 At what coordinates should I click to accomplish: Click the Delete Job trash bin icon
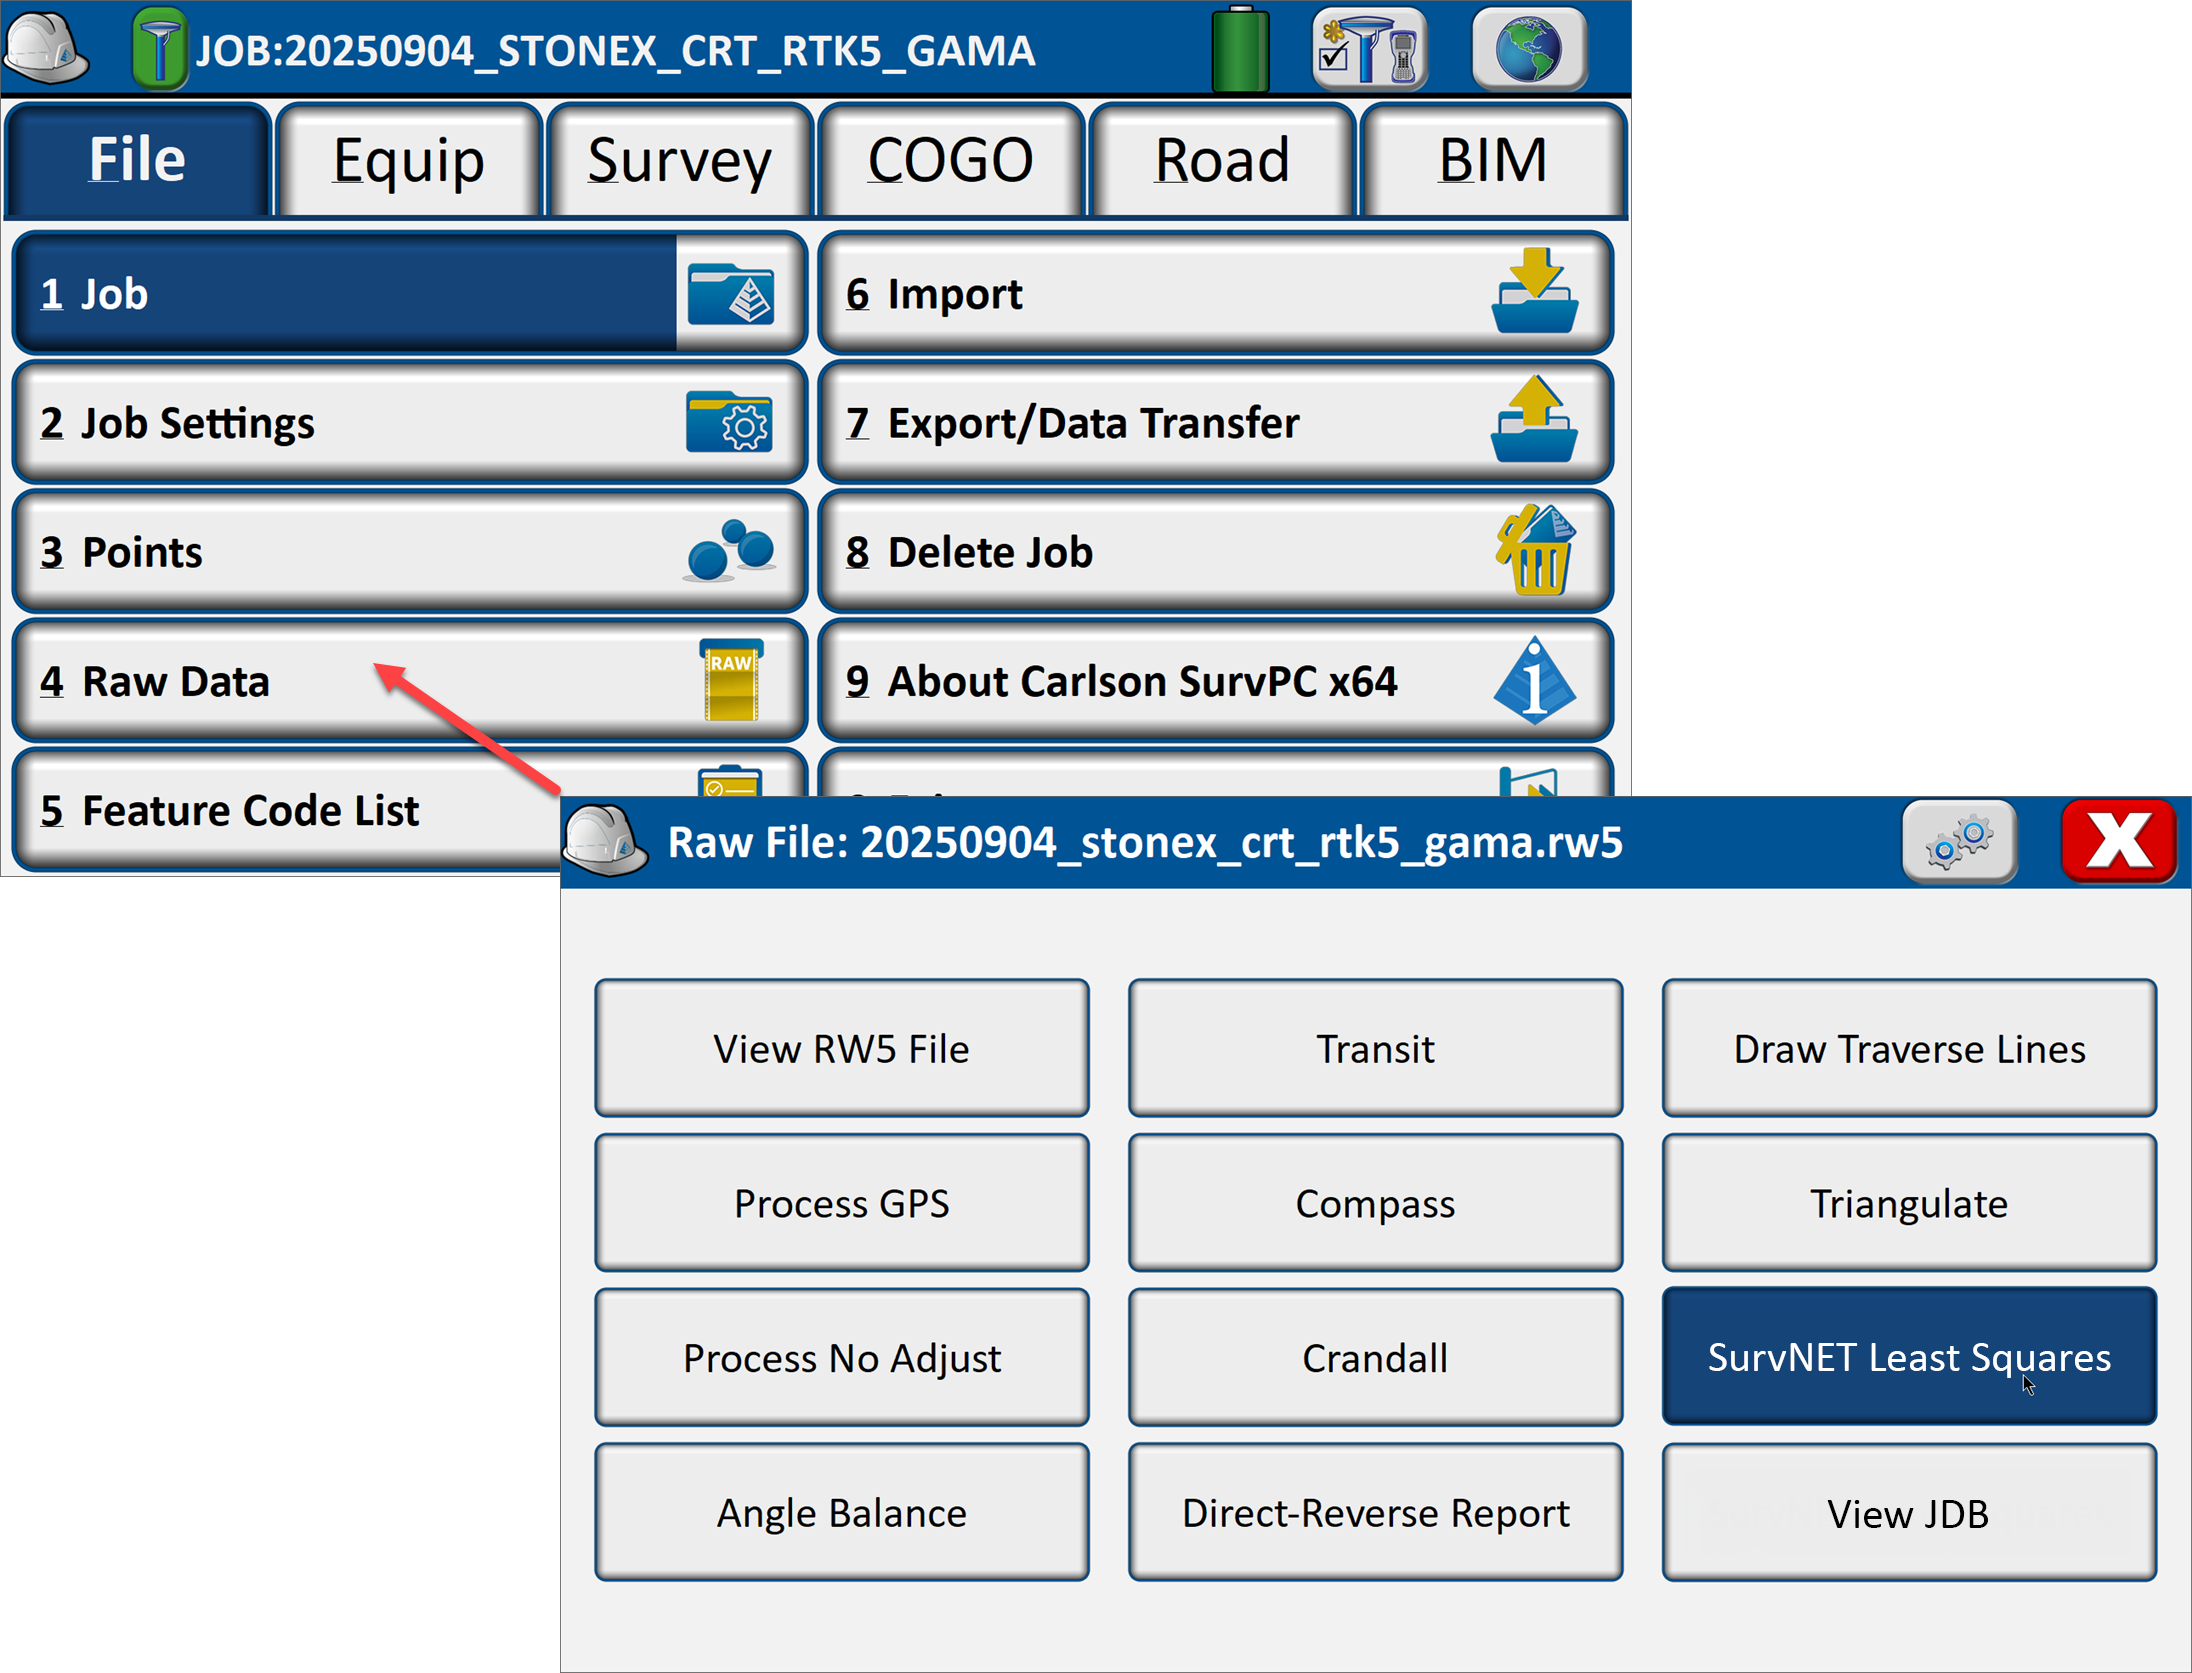[x=1536, y=550]
